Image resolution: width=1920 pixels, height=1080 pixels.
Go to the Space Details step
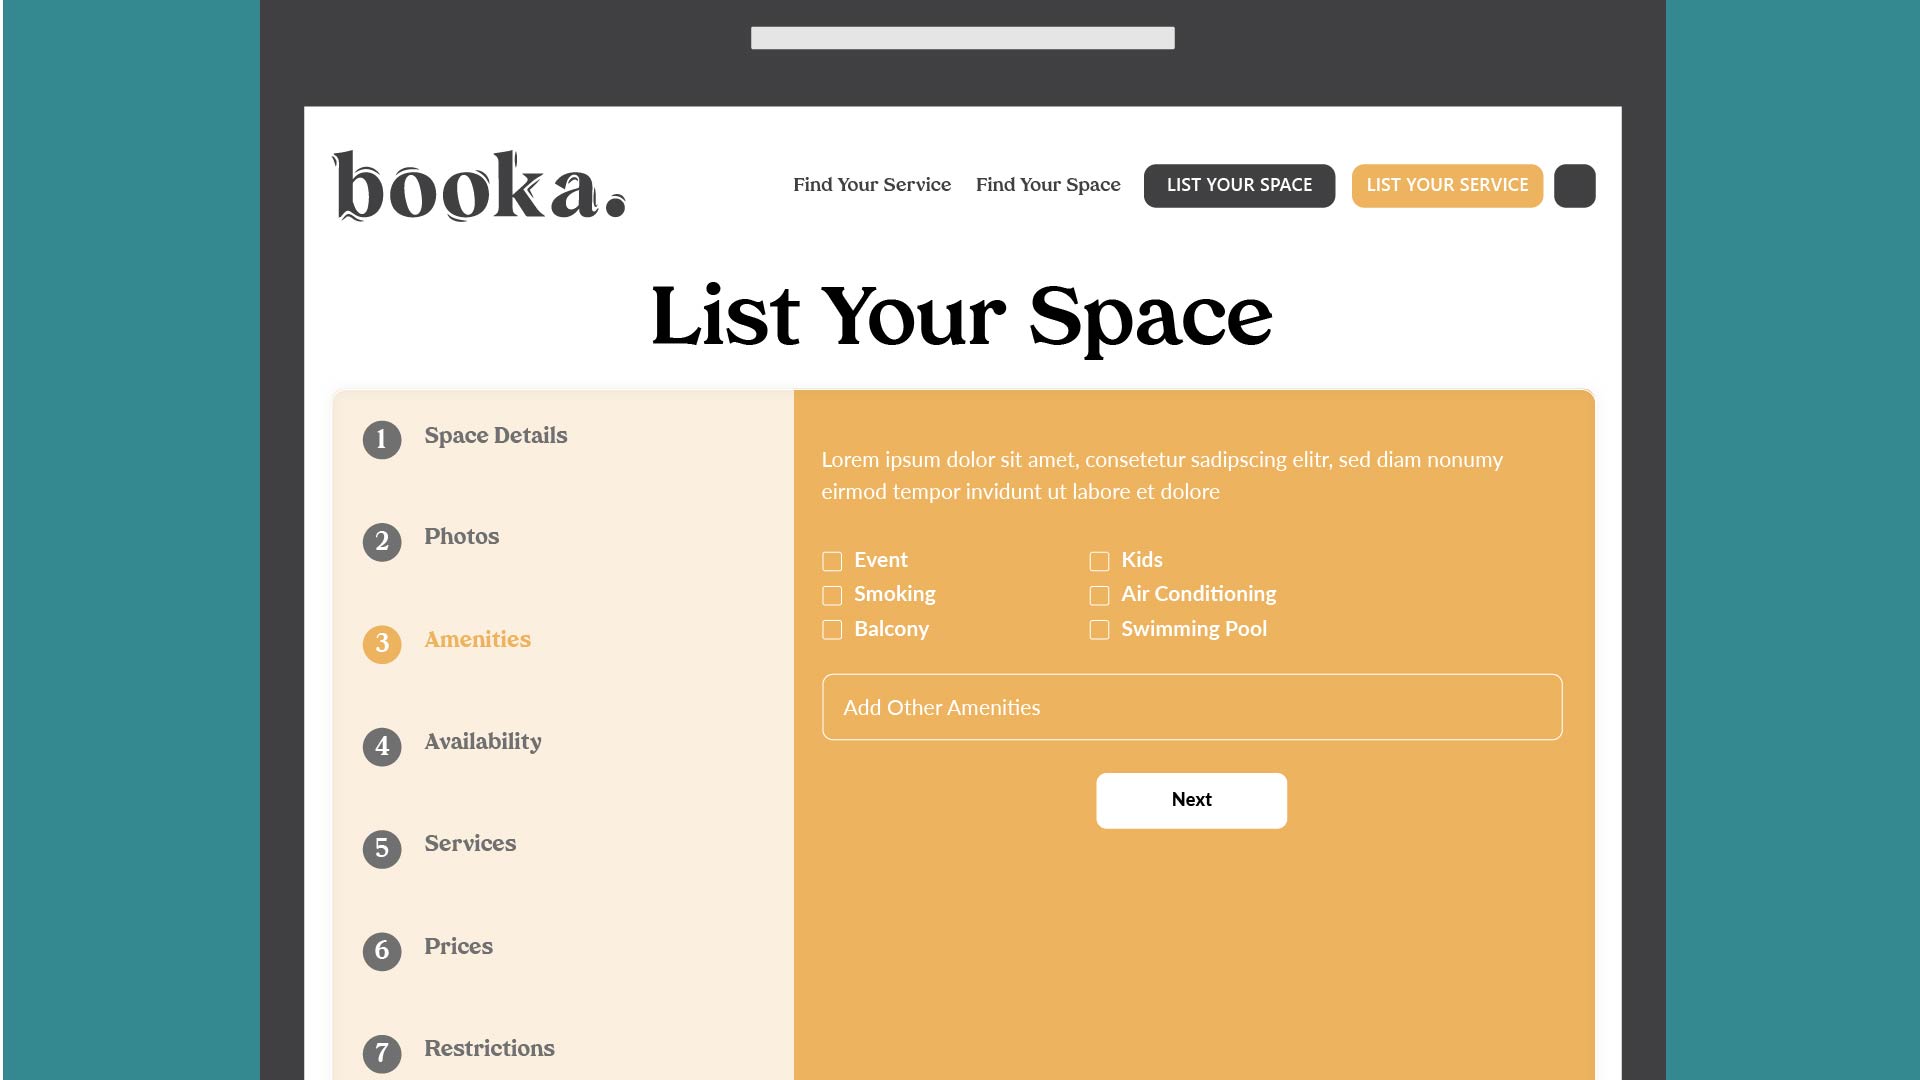pos(495,436)
